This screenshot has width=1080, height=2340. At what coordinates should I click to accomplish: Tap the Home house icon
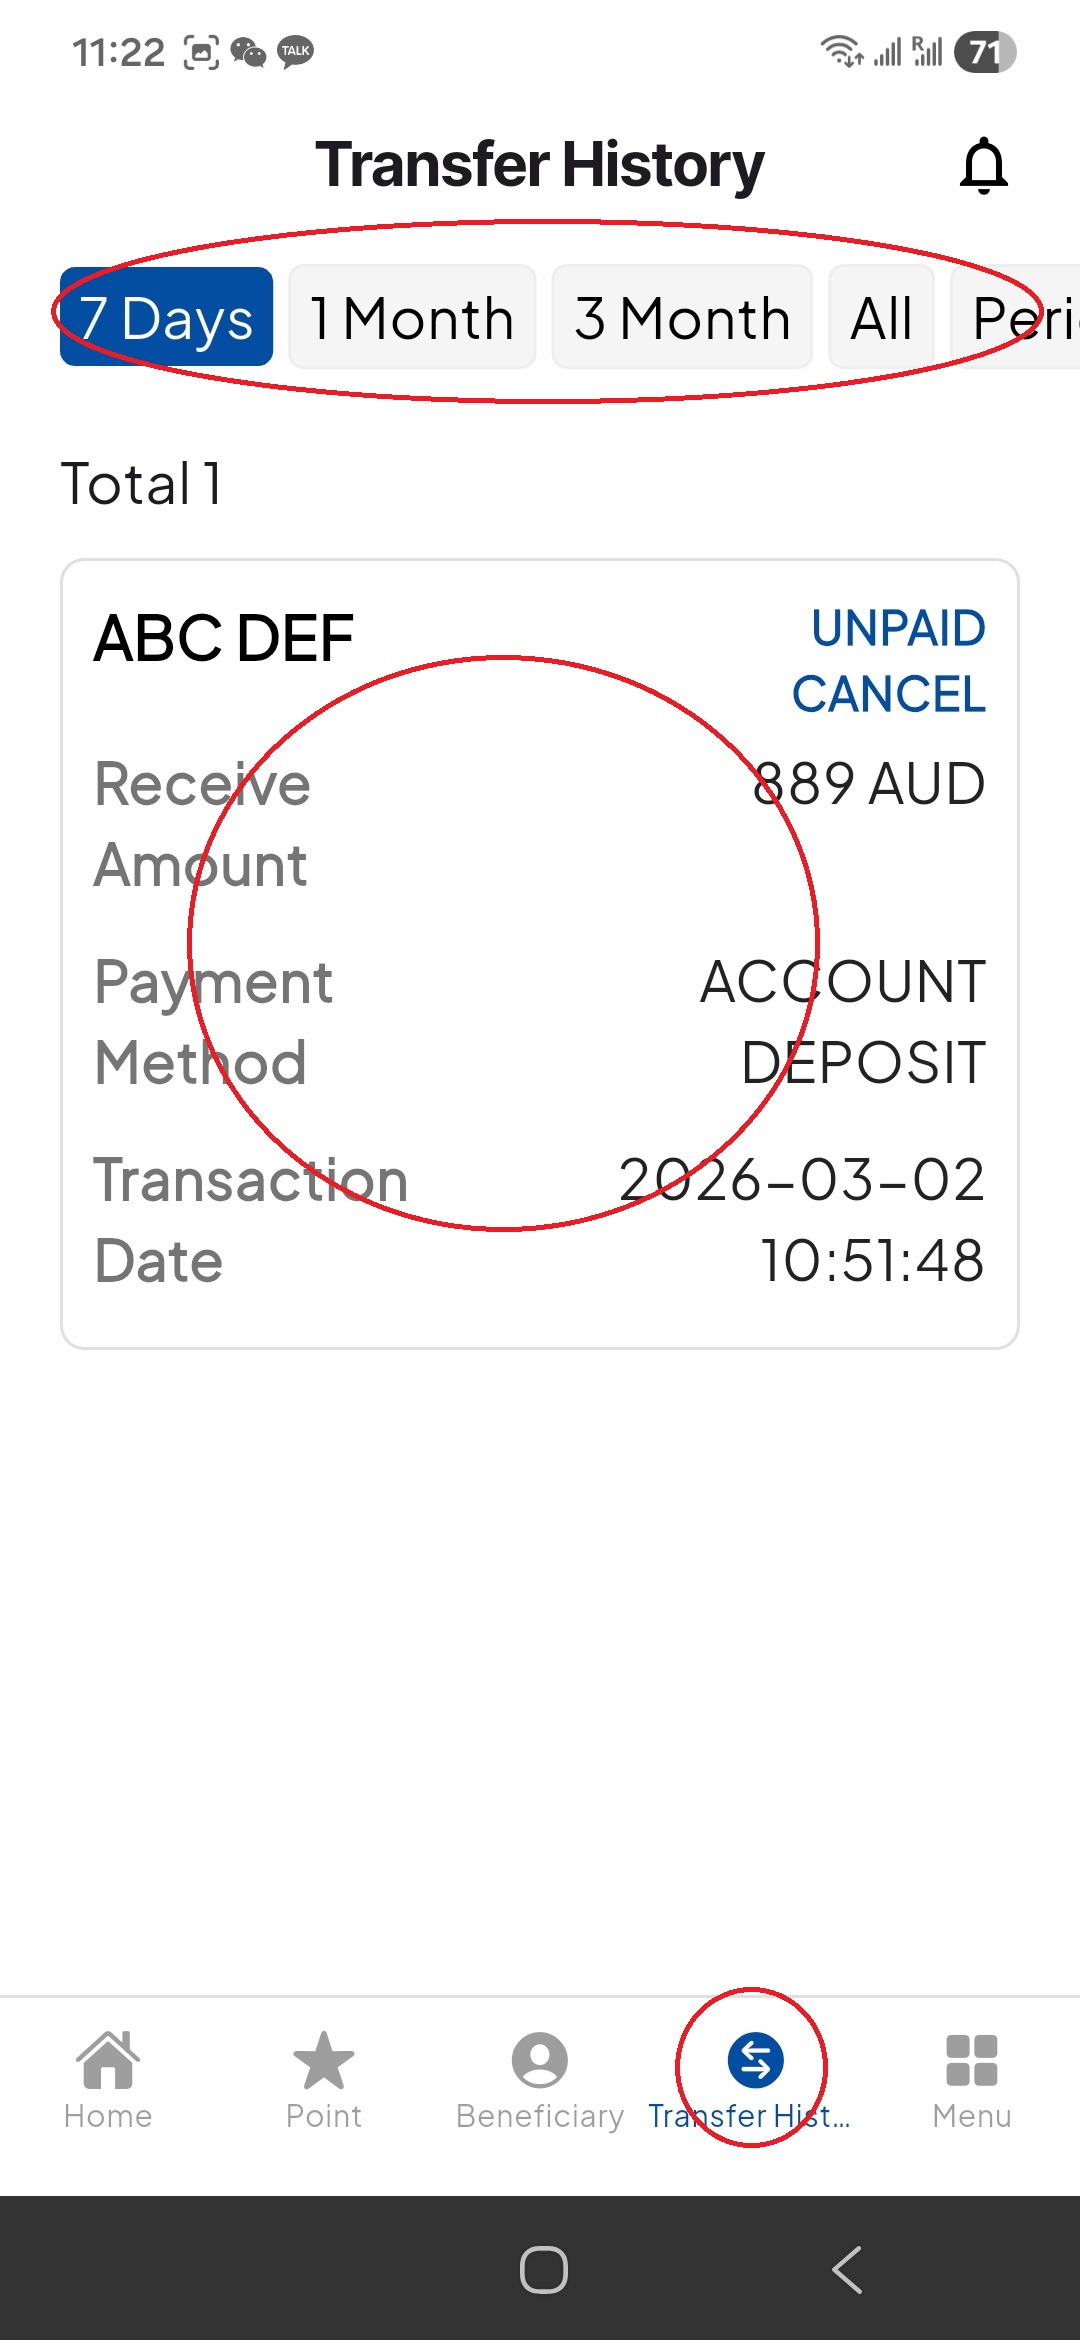[x=108, y=2060]
